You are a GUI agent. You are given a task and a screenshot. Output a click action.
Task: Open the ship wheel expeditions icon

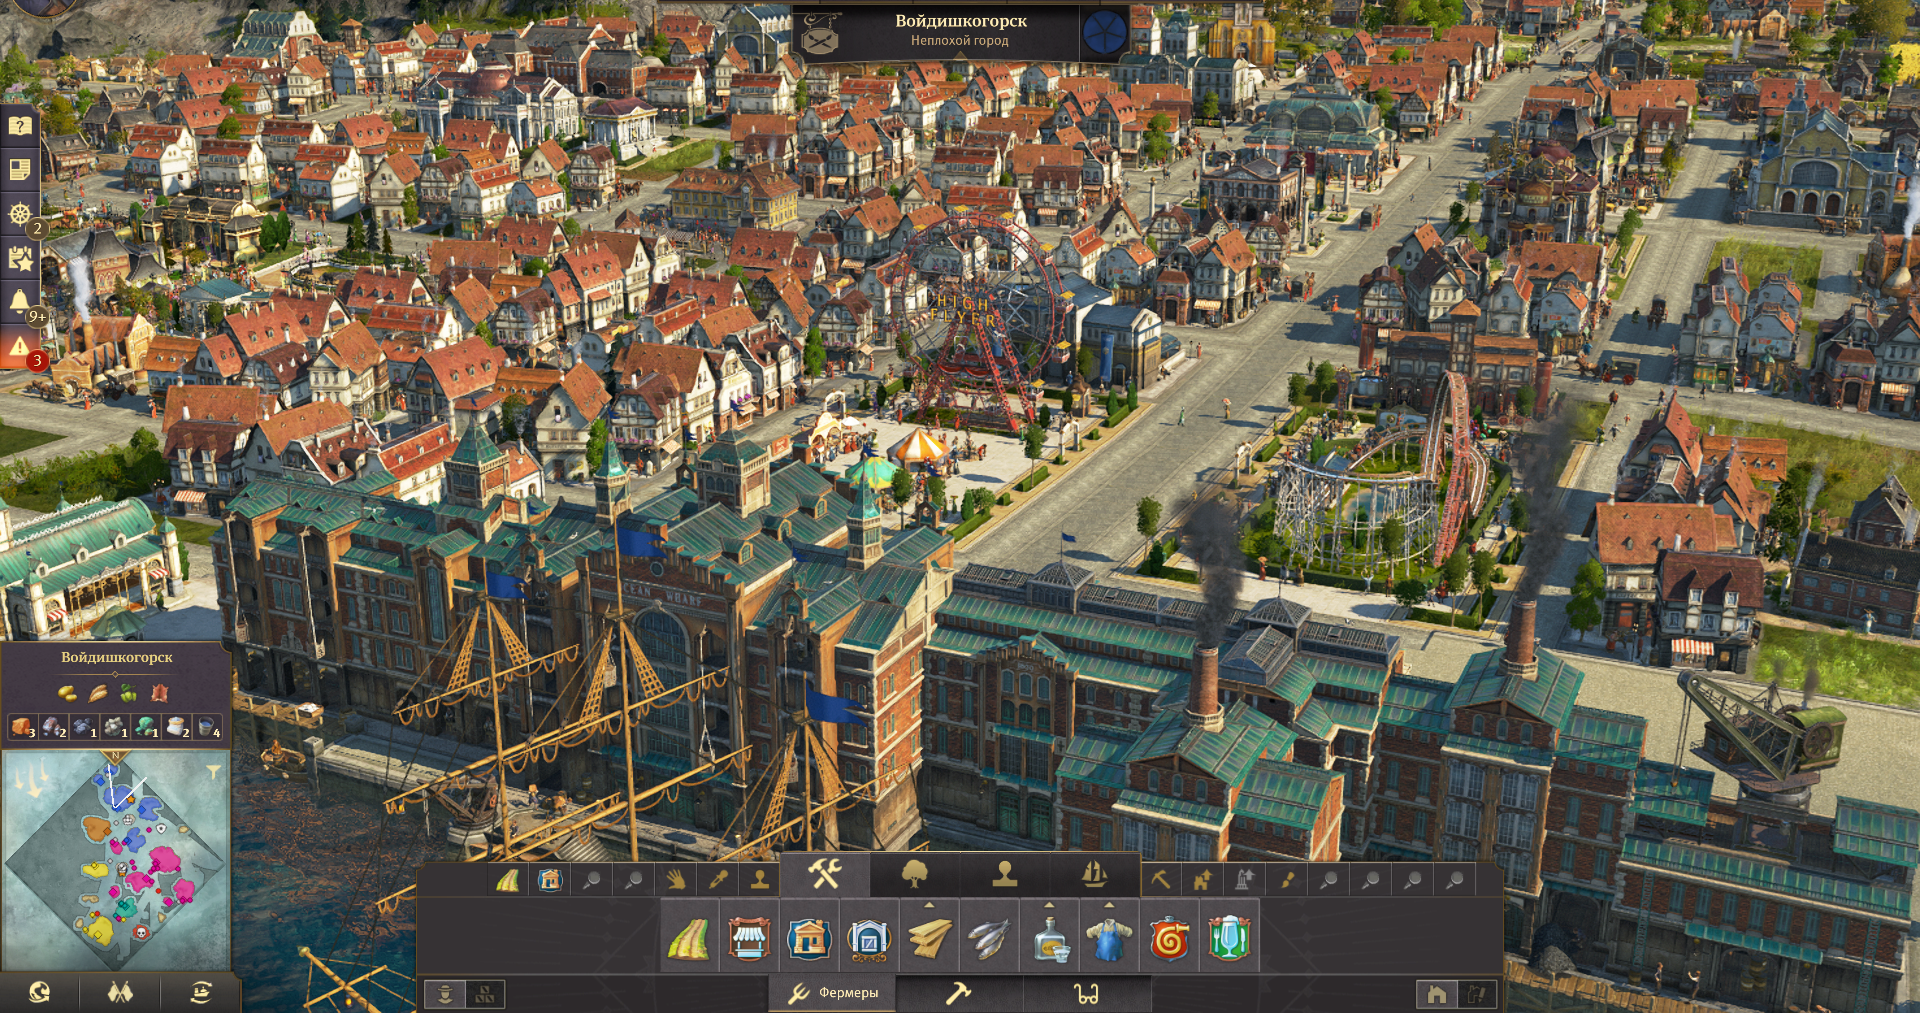click(20, 213)
